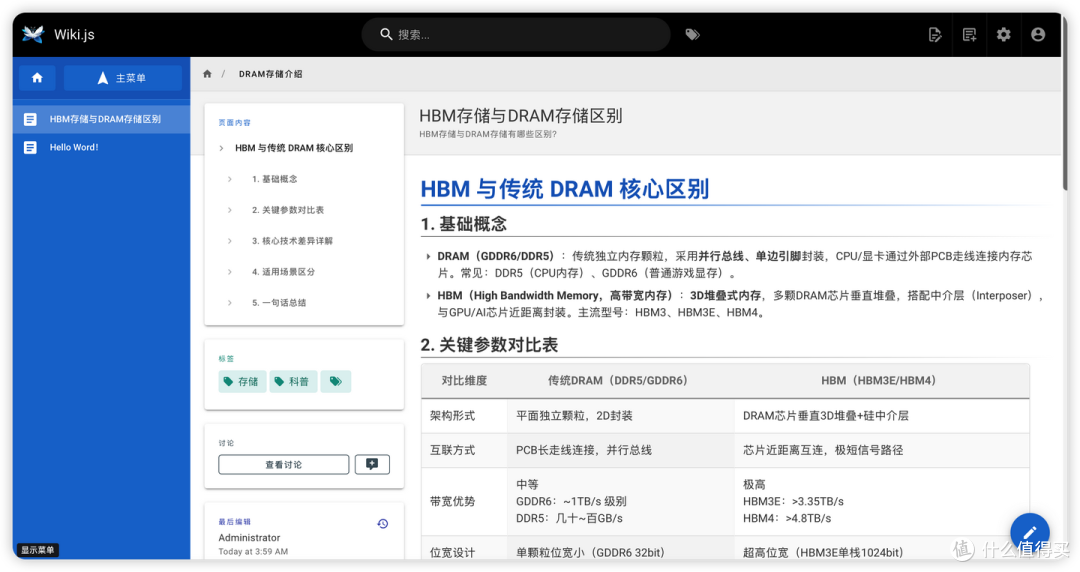Open the 主菜单 navigation button
The width and height of the screenshot is (1080, 572).
[123, 78]
